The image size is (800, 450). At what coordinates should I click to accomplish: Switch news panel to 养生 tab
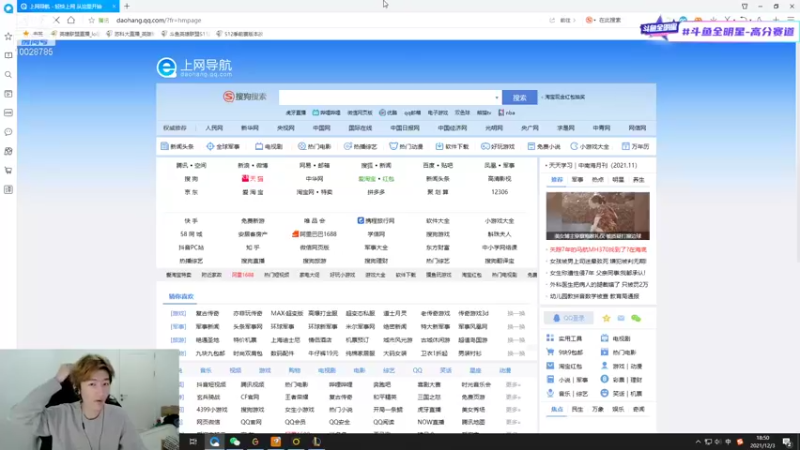point(638,180)
